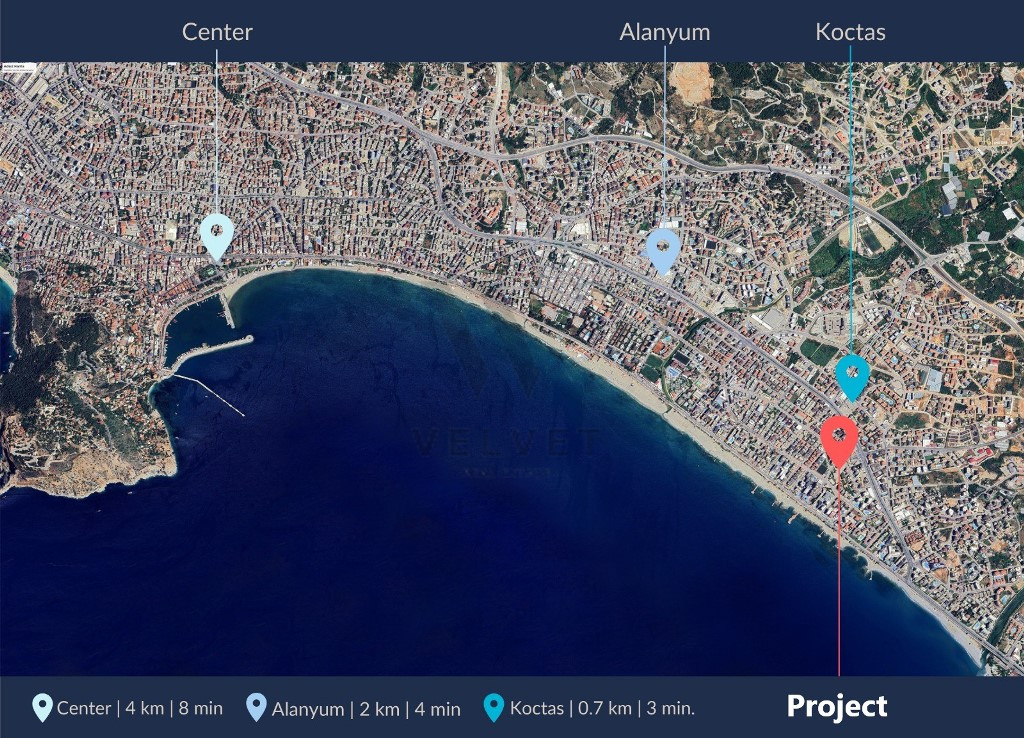
Task: Select the Alanyum label in the top bar
Action: pos(664,32)
